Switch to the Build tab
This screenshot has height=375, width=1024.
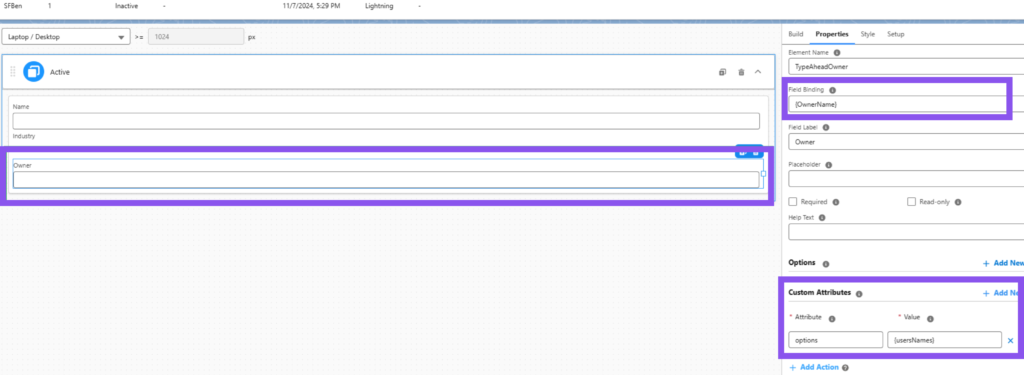[795, 34]
